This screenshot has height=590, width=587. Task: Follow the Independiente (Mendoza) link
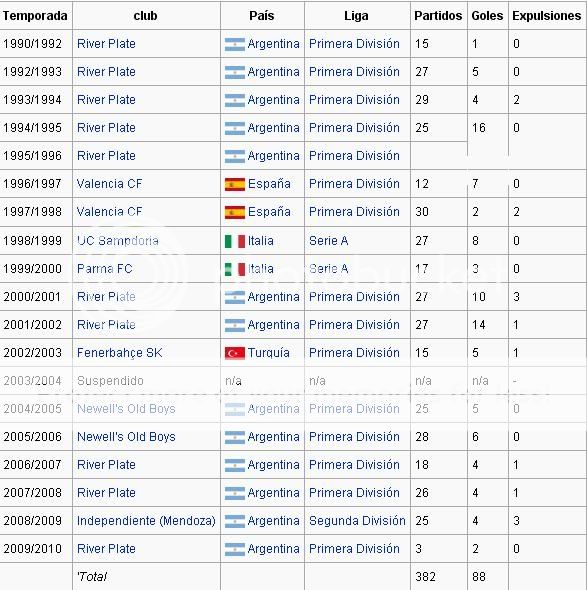tap(146, 521)
